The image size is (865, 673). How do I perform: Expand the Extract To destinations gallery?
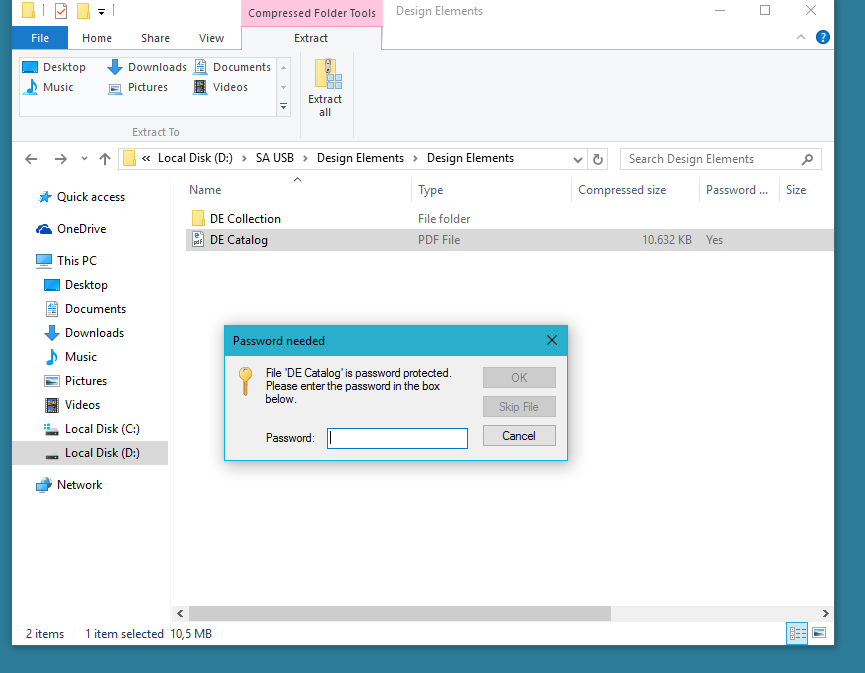coord(284,106)
